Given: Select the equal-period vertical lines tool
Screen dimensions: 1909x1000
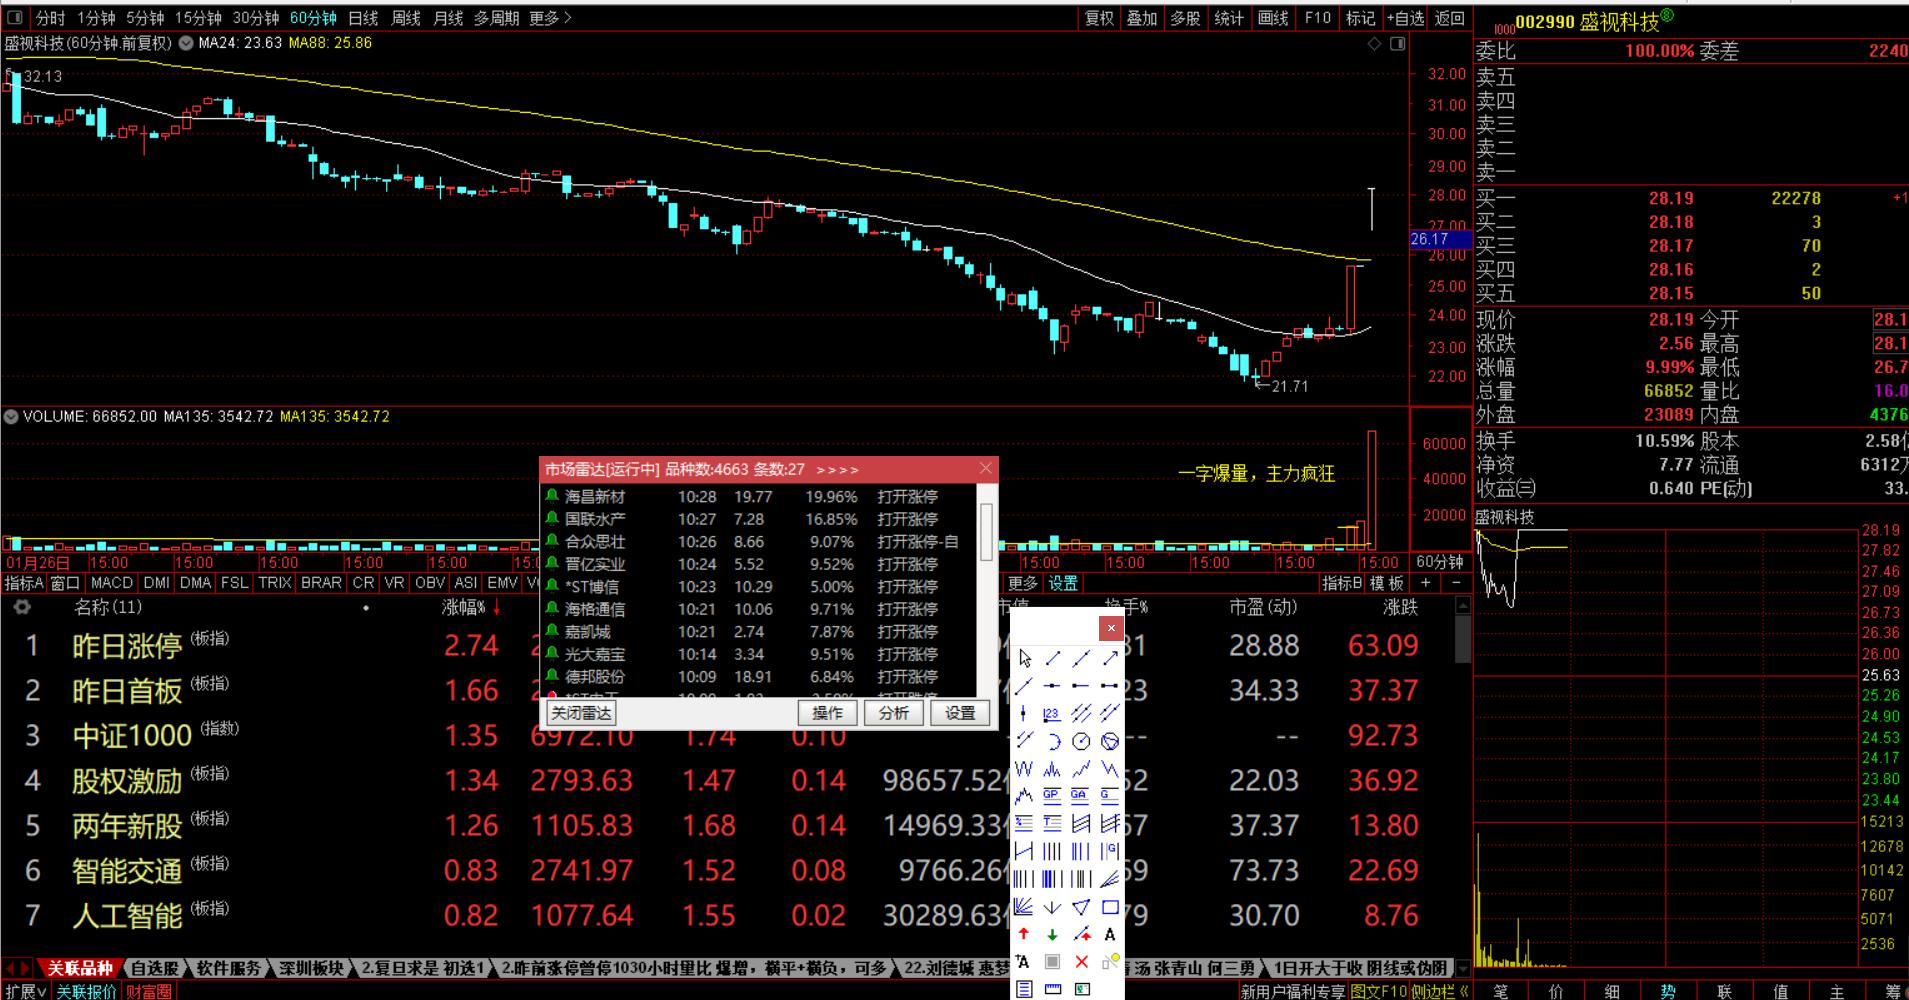Looking at the screenshot, I should 1052,850.
